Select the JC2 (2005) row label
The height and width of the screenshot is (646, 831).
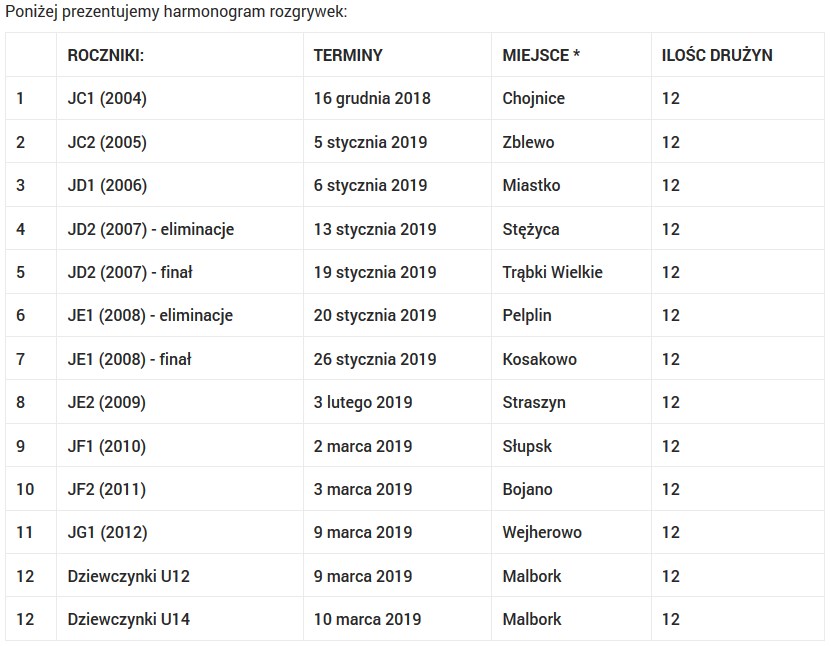pos(107,142)
